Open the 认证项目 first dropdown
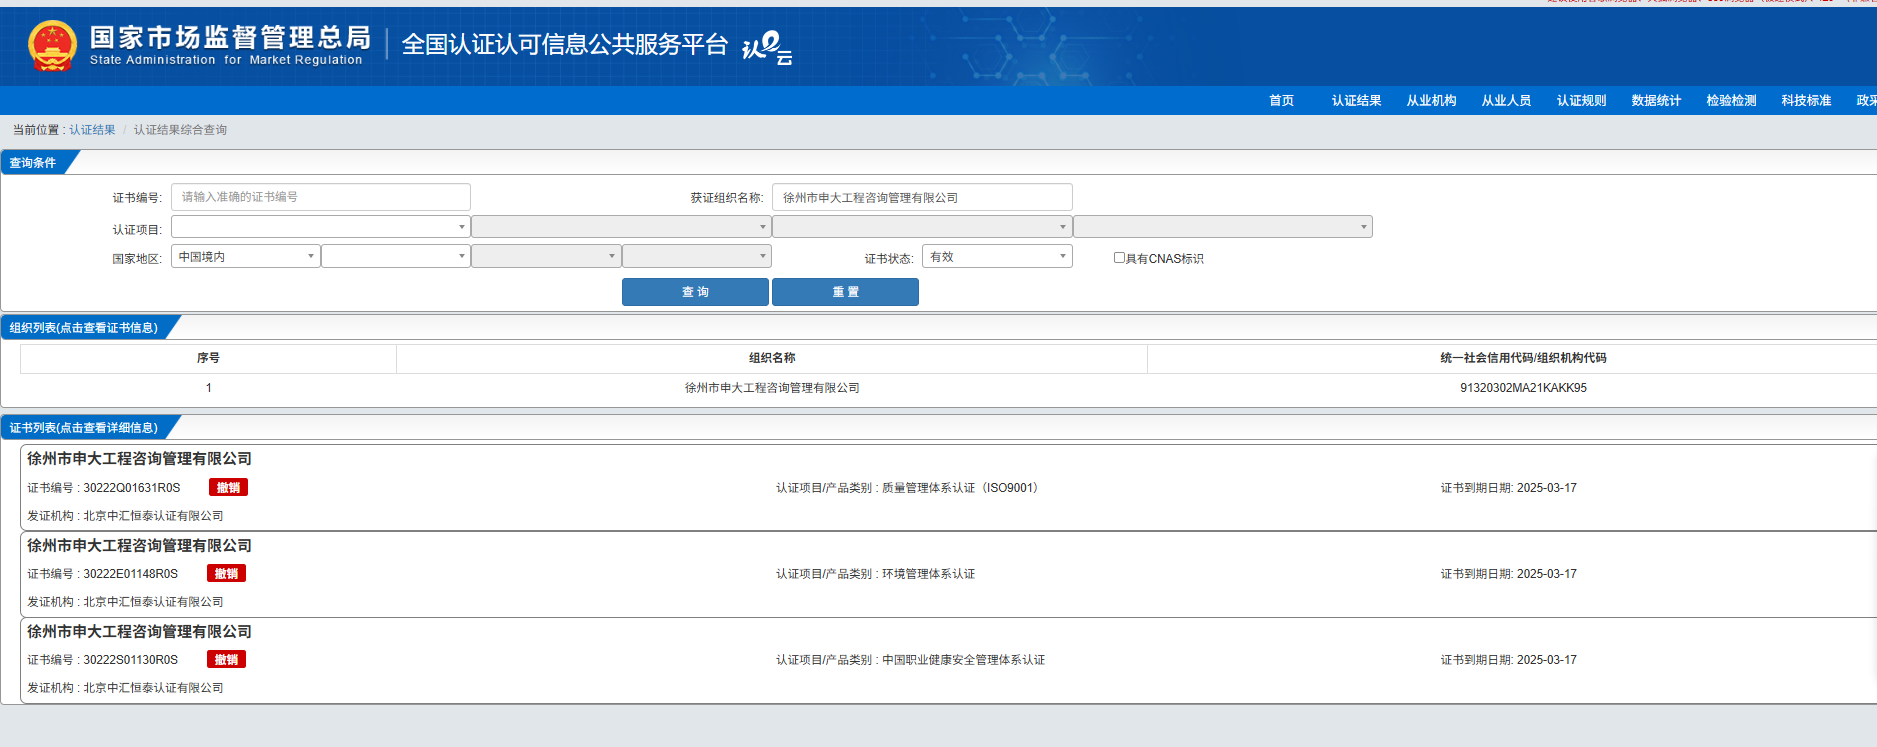This screenshot has width=1877, height=747. 320,227
